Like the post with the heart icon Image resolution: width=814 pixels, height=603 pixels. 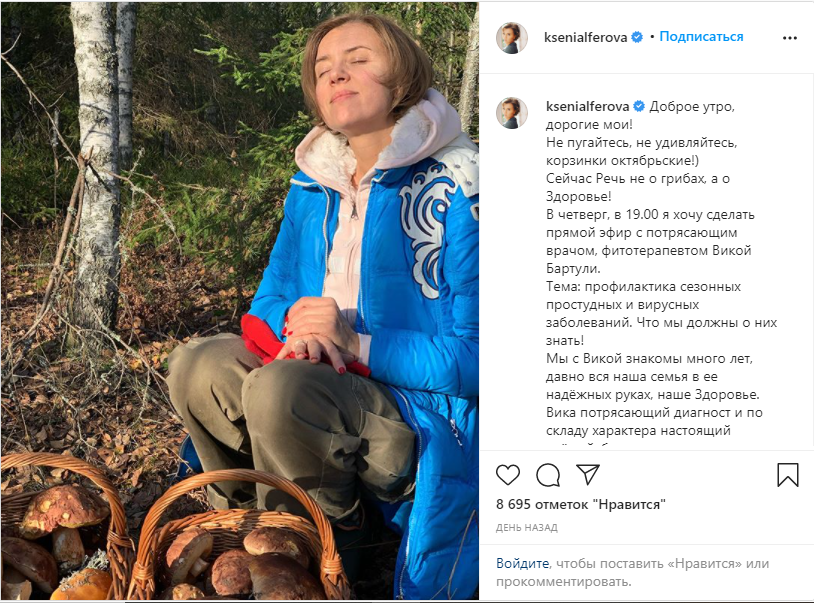click(x=508, y=474)
